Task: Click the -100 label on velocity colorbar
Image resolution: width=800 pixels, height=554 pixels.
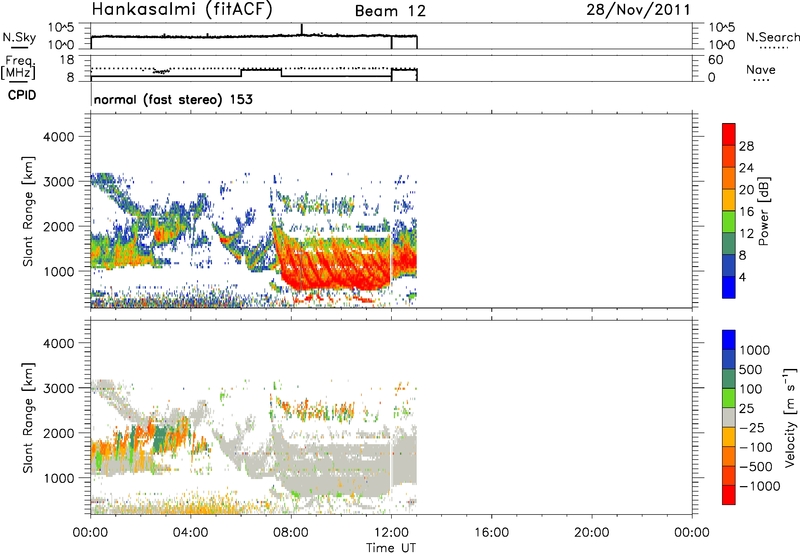Action: point(755,447)
